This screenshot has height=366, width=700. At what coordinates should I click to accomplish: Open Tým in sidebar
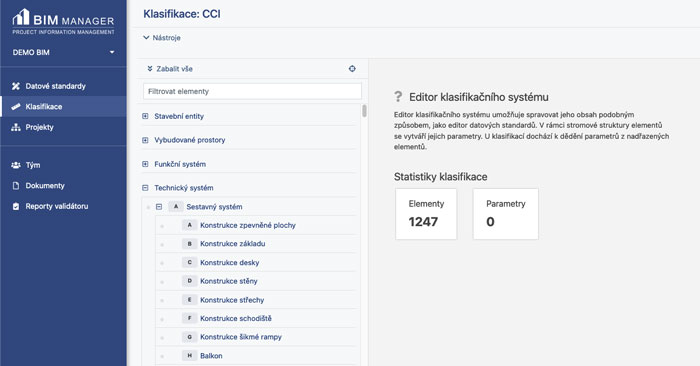63,165
